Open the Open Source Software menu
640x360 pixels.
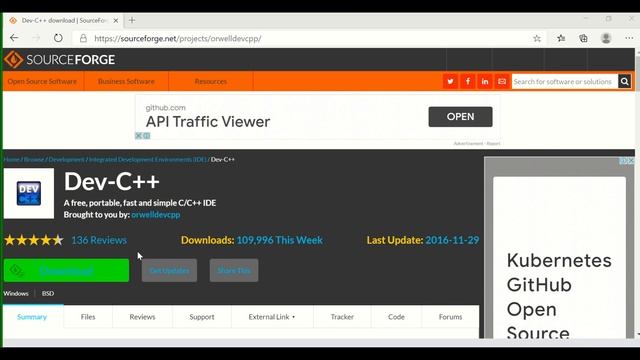(x=42, y=81)
